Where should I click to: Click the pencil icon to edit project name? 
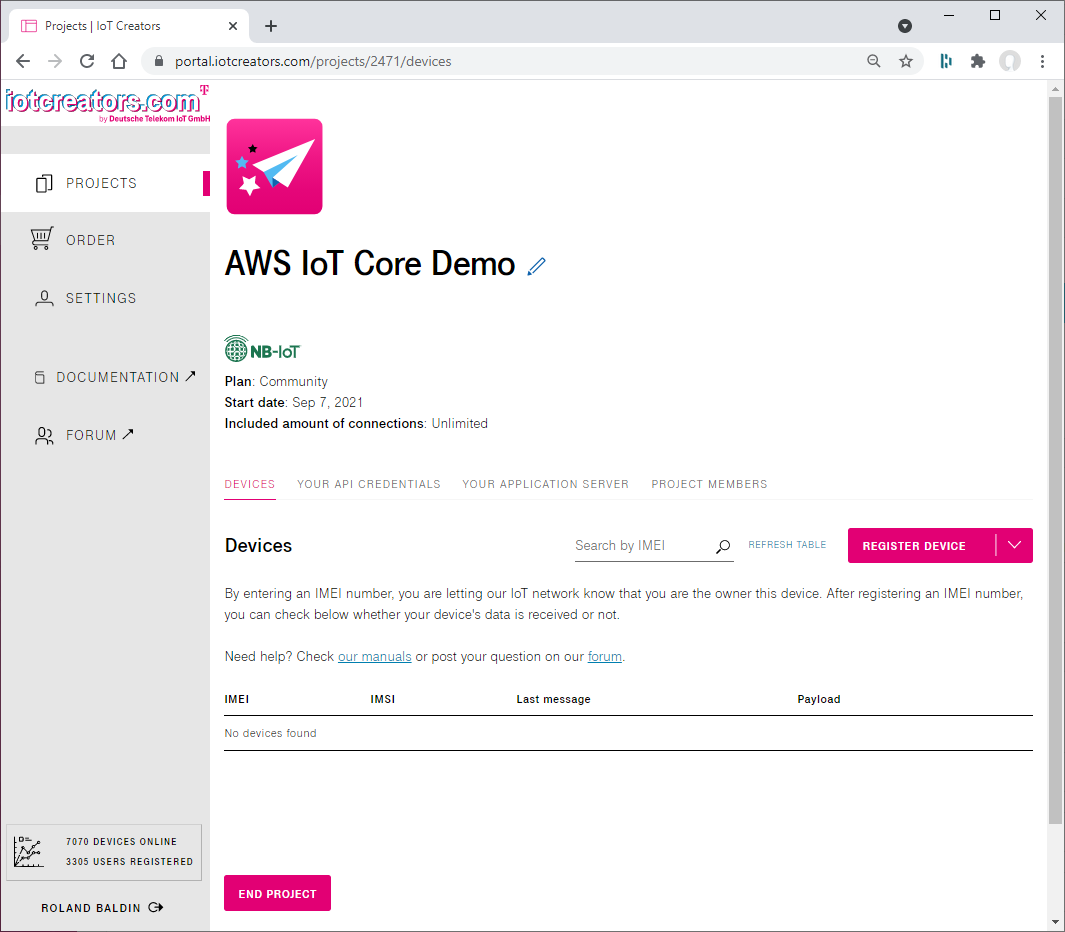(x=537, y=266)
